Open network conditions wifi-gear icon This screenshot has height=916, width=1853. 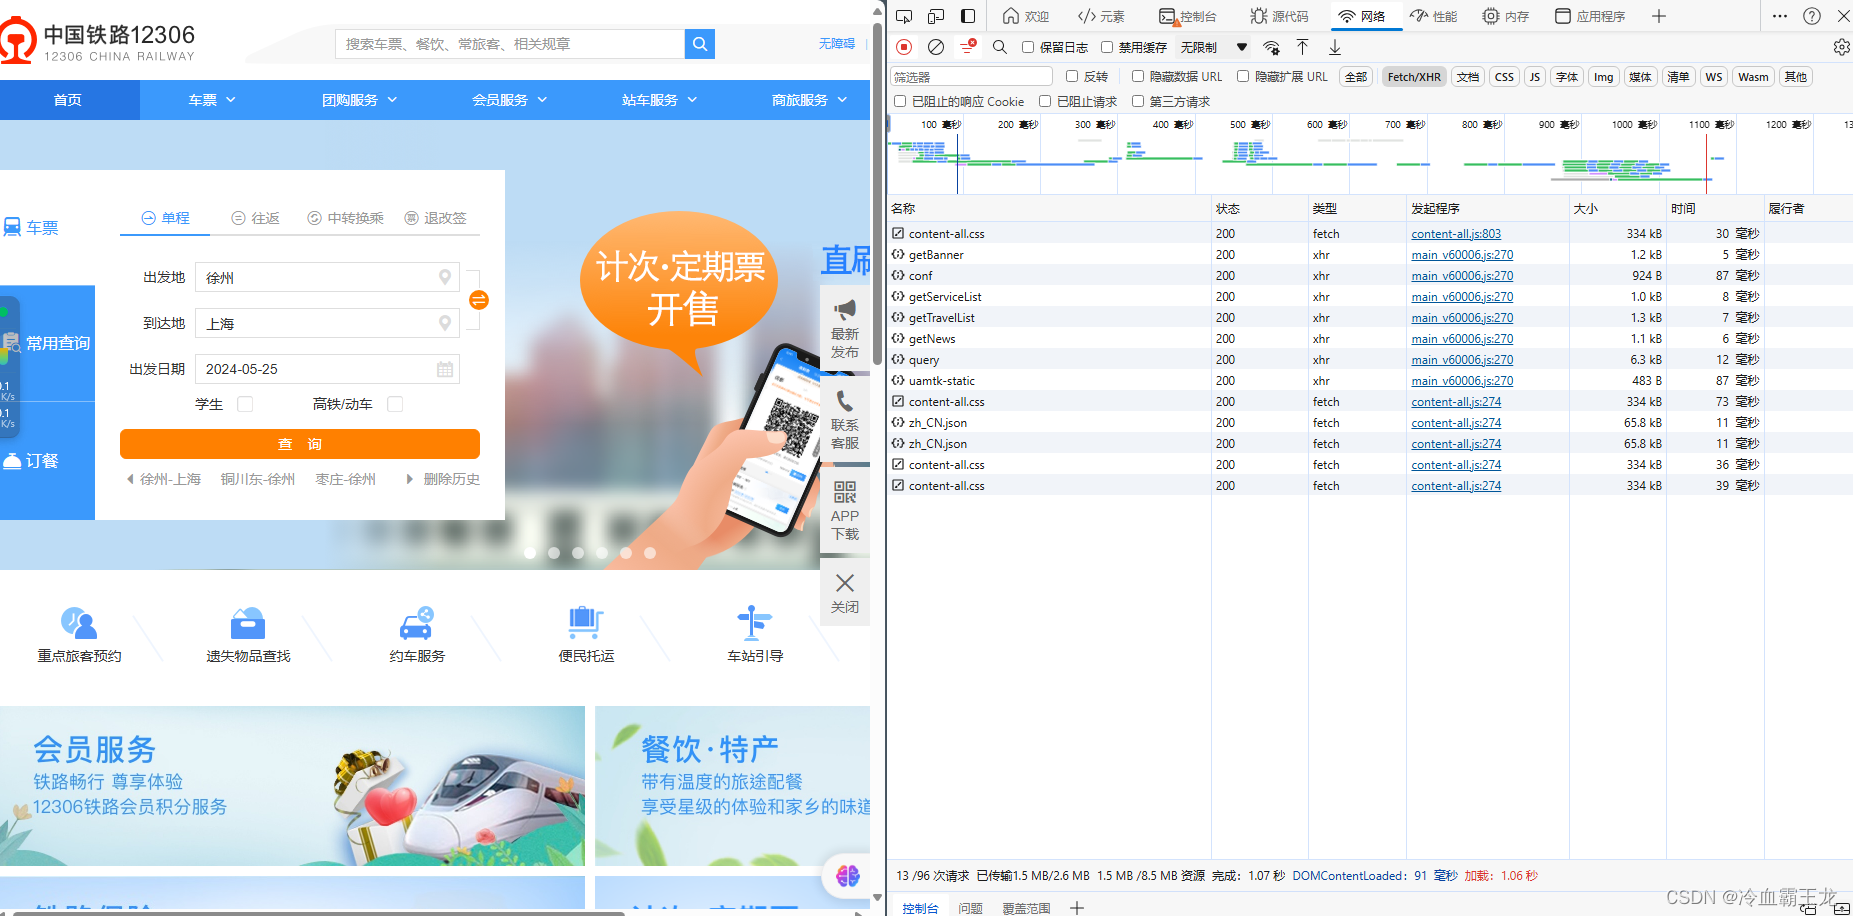point(1272,47)
